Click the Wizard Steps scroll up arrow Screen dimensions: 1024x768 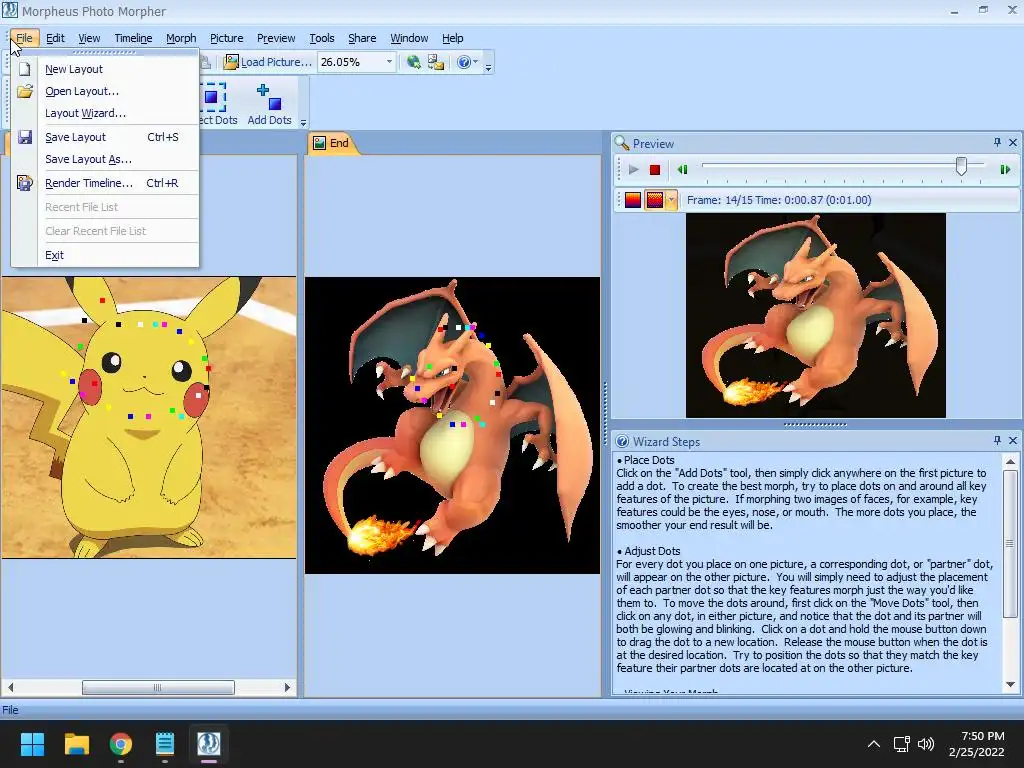pos(1010,462)
